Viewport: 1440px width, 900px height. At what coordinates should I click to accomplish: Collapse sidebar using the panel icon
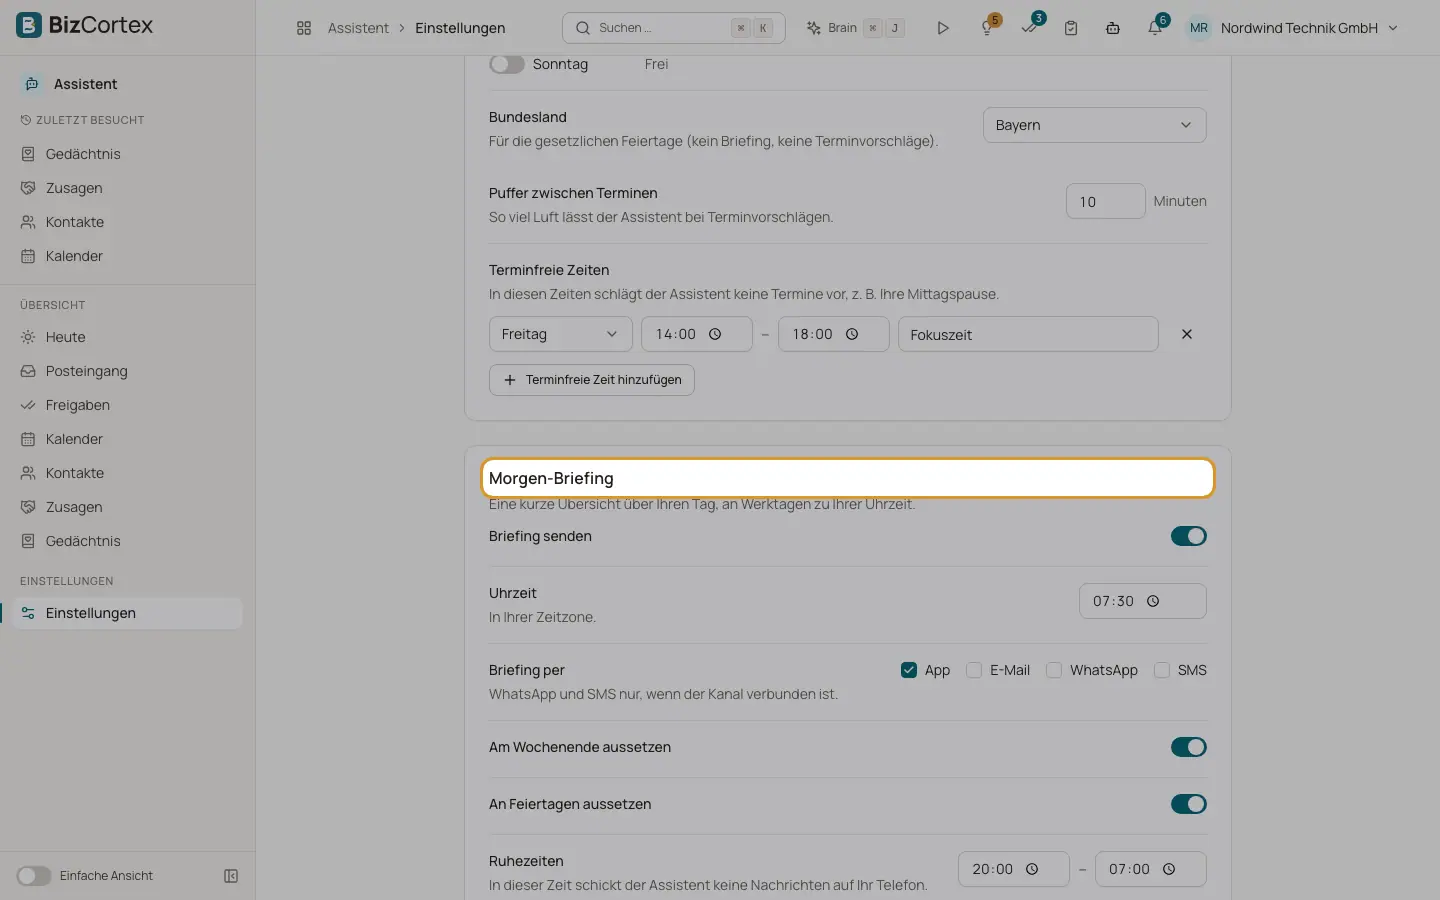[x=231, y=876]
